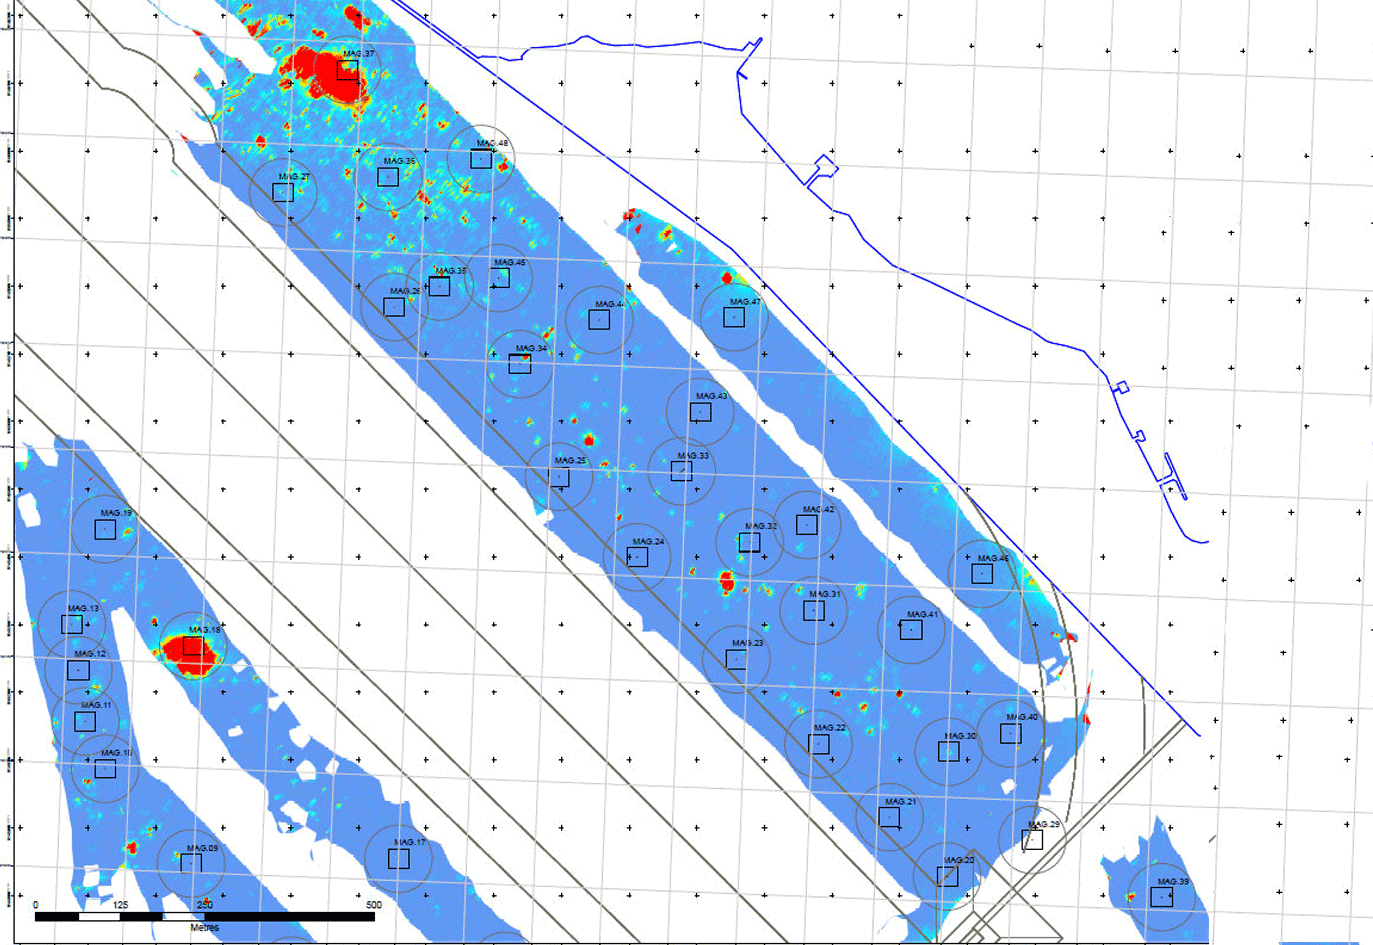
Task: Click the MAG.32 target box
Action: click(x=749, y=542)
